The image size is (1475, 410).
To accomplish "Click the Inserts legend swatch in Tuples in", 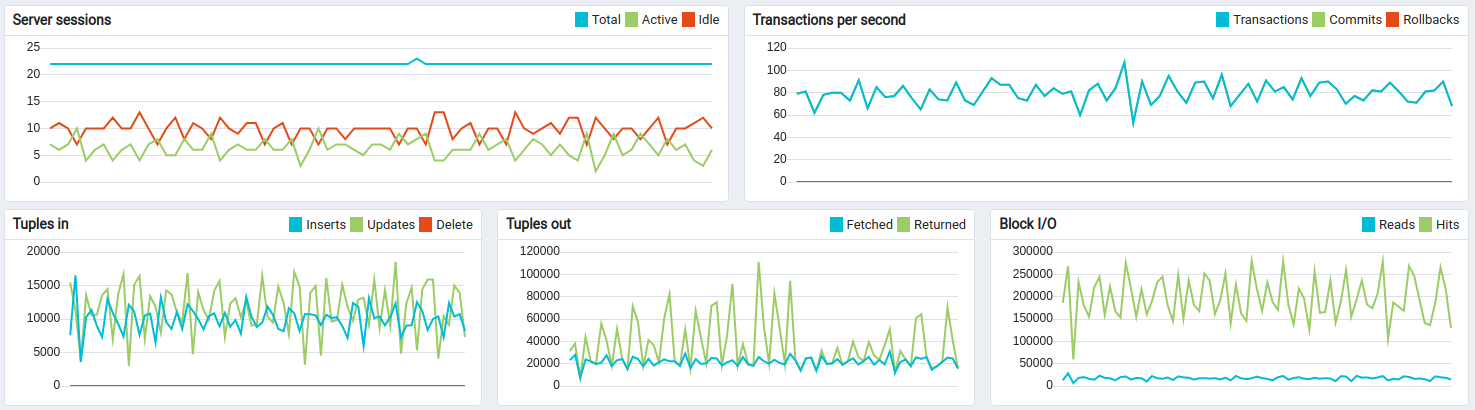I will (x=295, y=224).
